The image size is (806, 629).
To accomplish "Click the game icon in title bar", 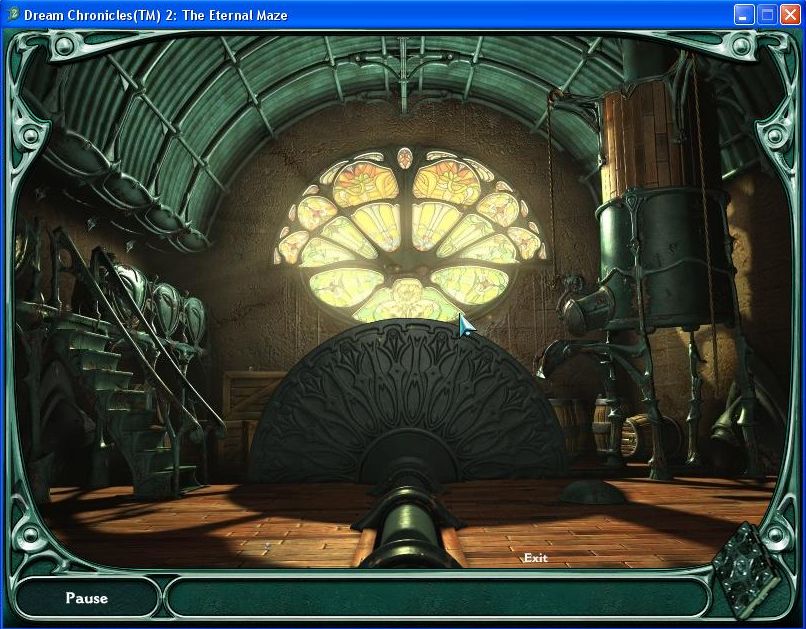I will [x=14, y=14].
